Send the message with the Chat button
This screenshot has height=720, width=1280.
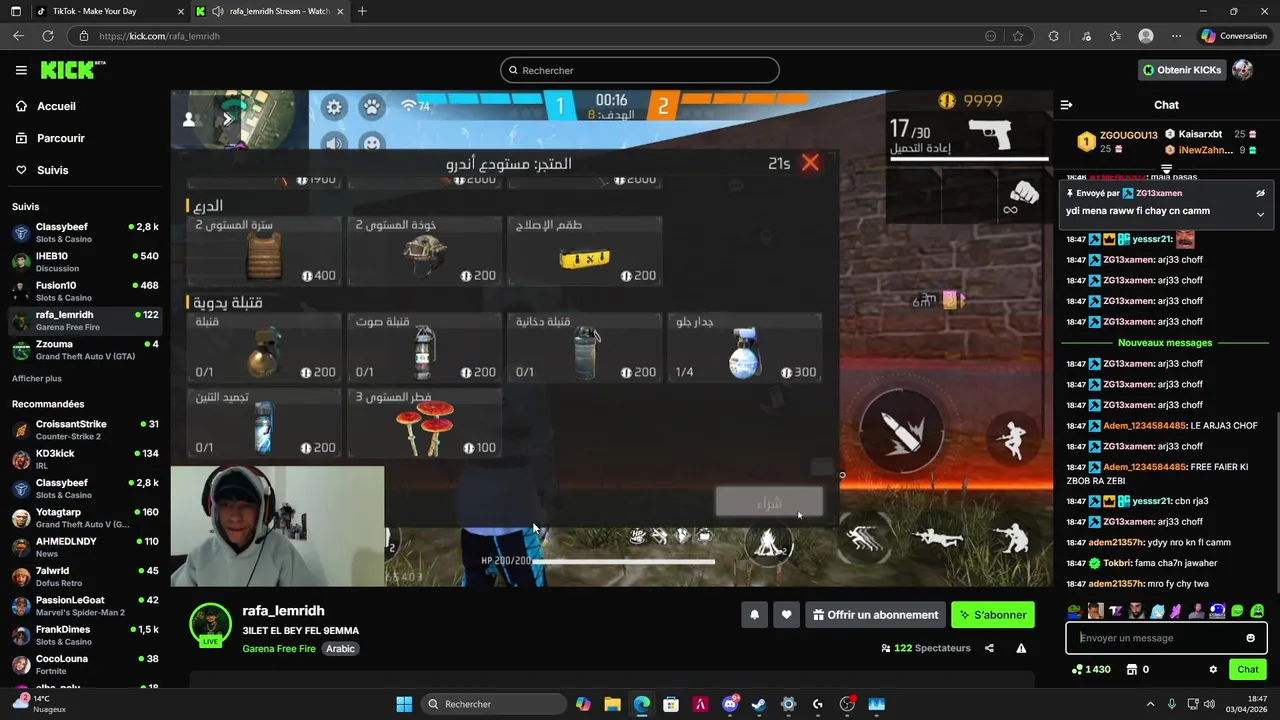(1248, 669)
